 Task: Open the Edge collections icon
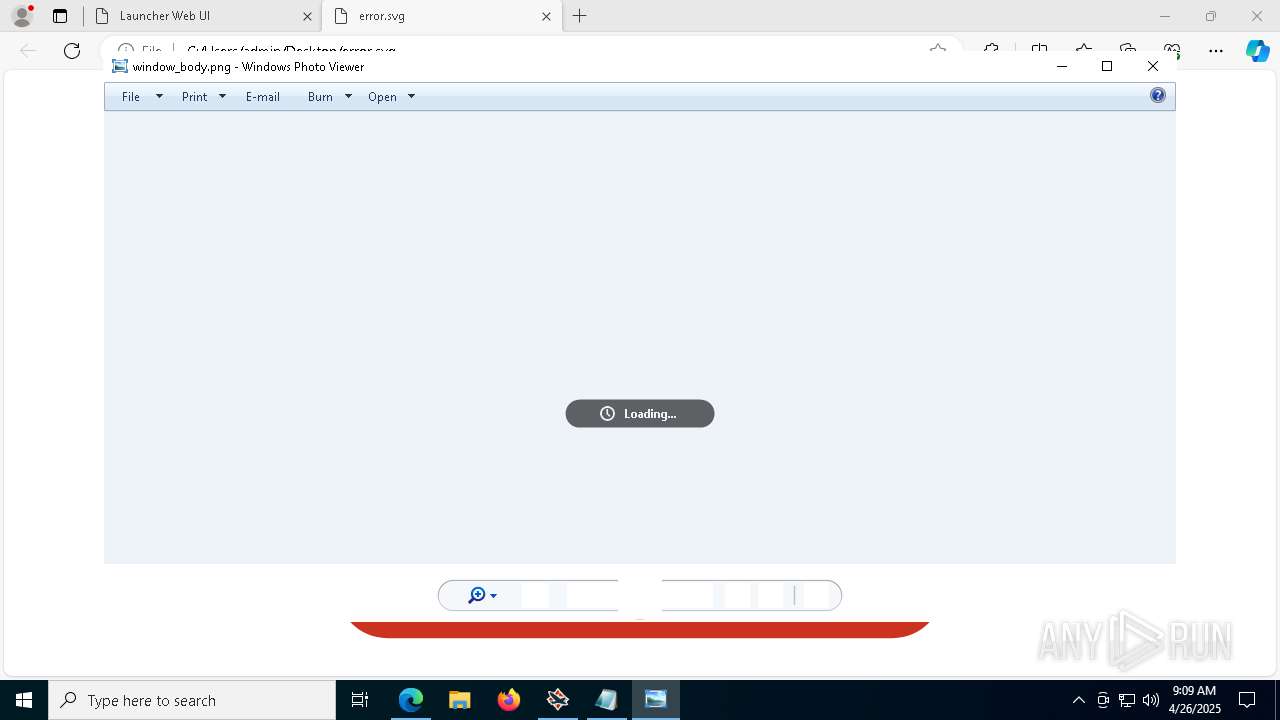(1128, 50)
